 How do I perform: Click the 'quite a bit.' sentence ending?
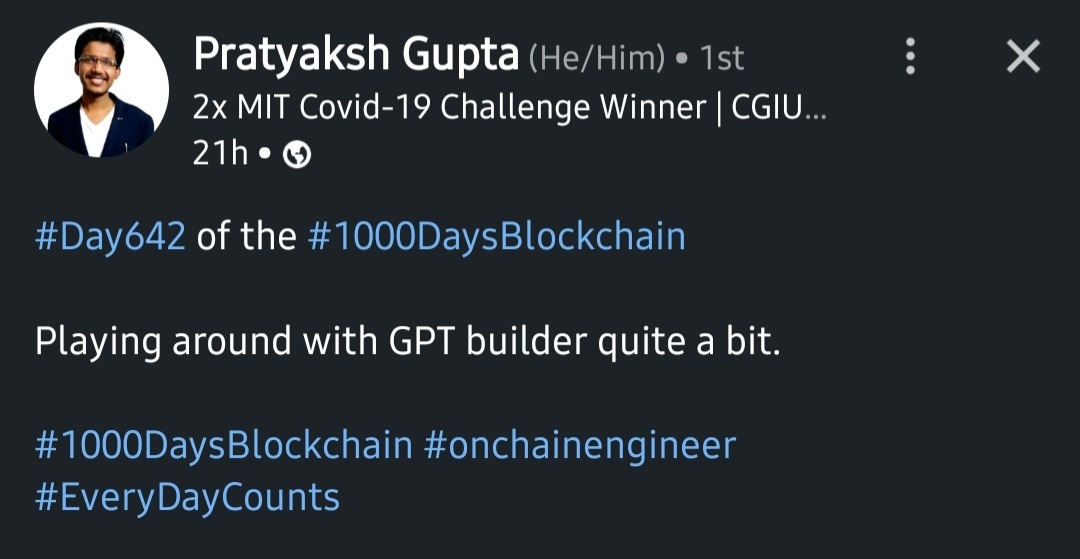(688, 342)
